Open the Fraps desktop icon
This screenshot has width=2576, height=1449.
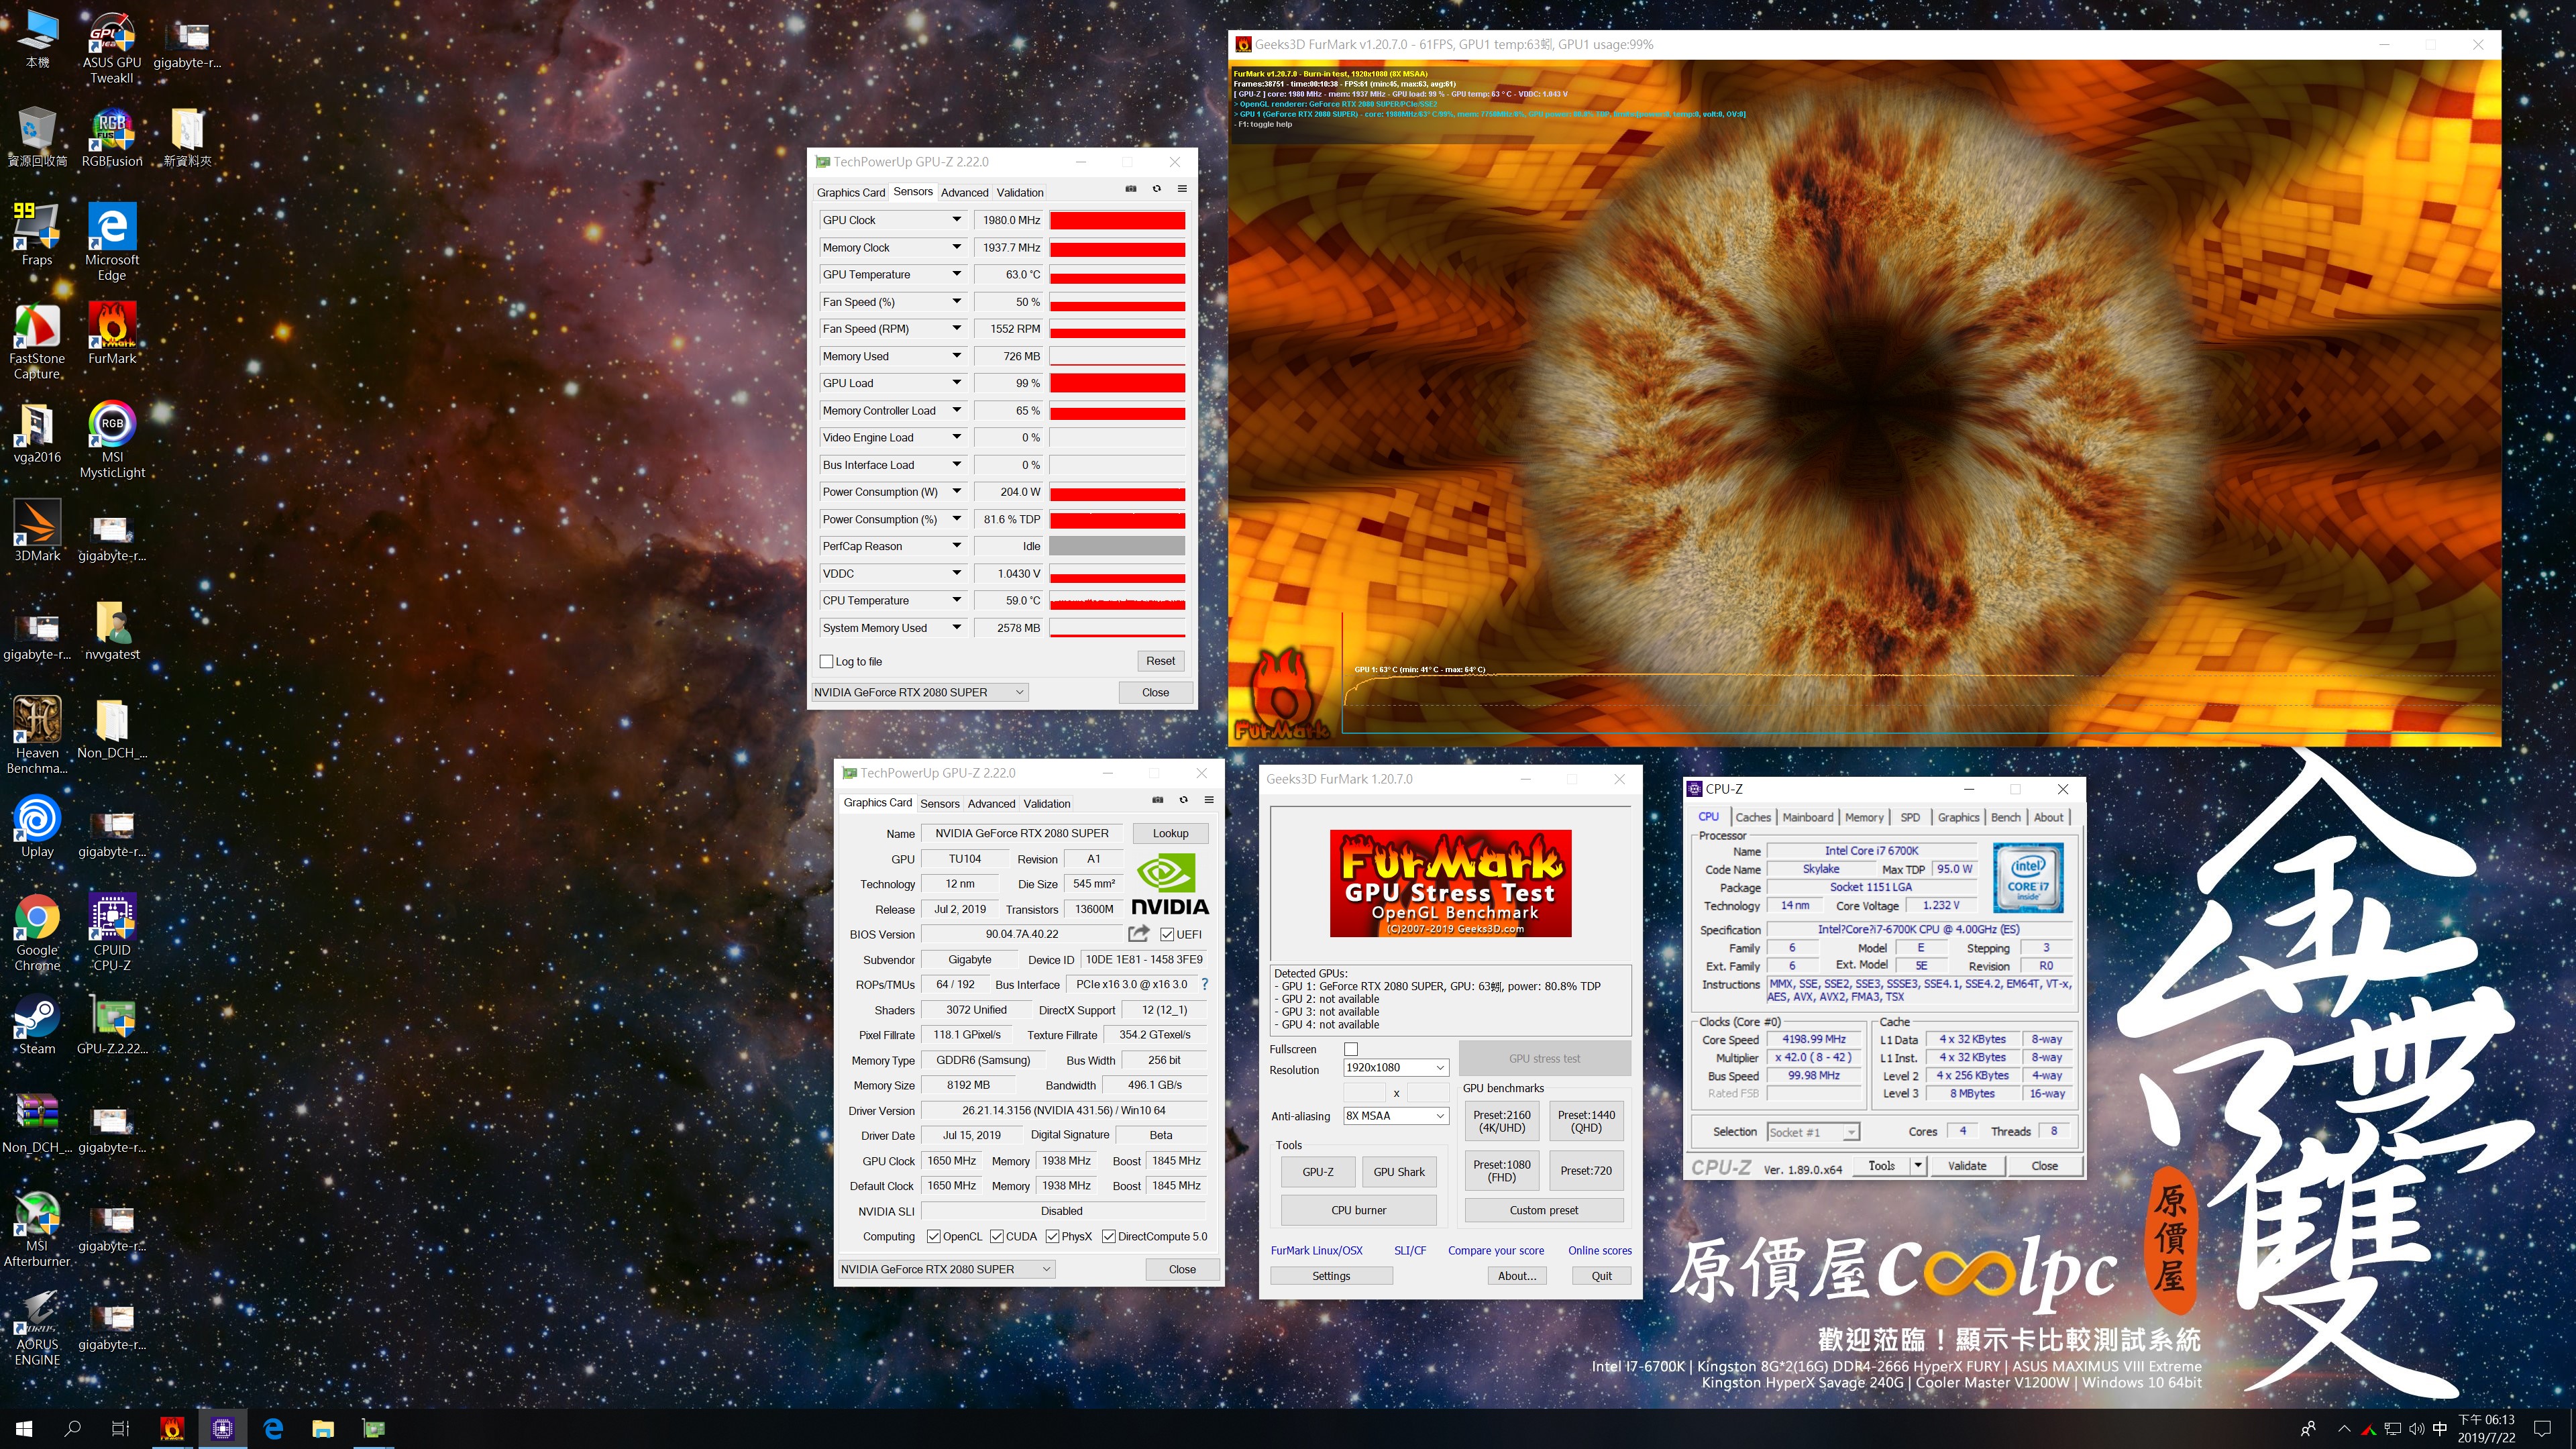[37, 235]
